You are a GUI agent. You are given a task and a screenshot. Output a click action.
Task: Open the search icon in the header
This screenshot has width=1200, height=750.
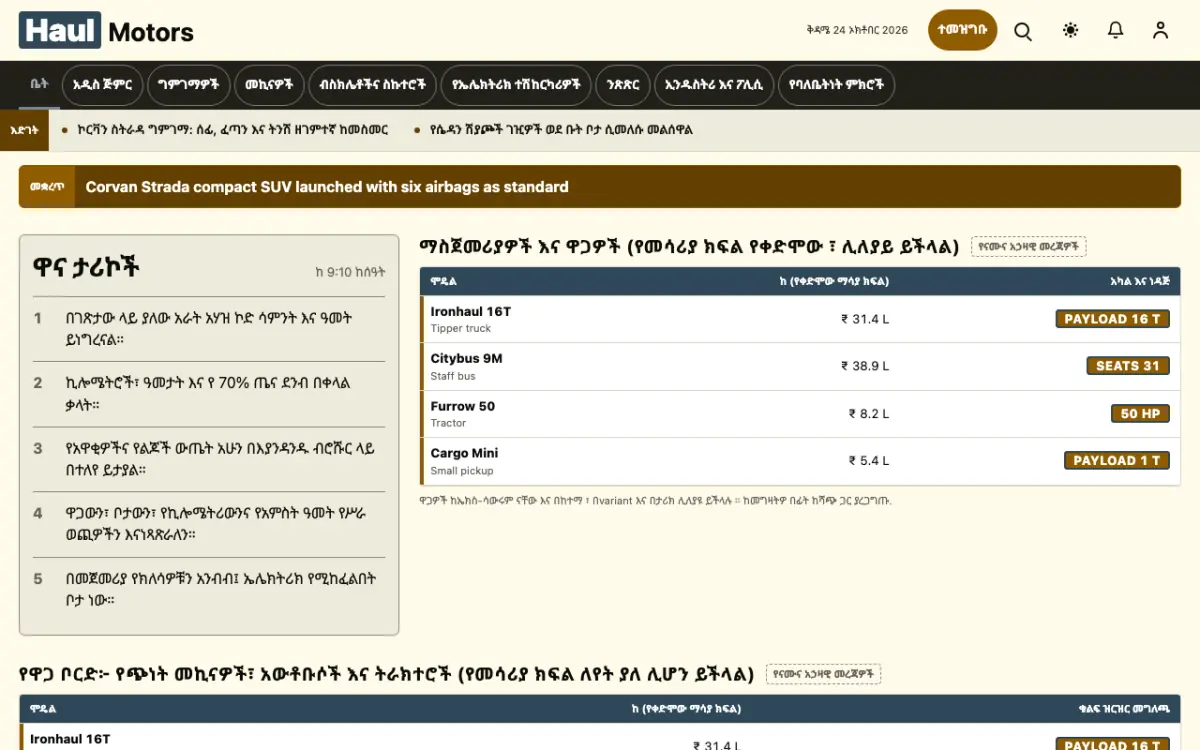(1023, 30)
